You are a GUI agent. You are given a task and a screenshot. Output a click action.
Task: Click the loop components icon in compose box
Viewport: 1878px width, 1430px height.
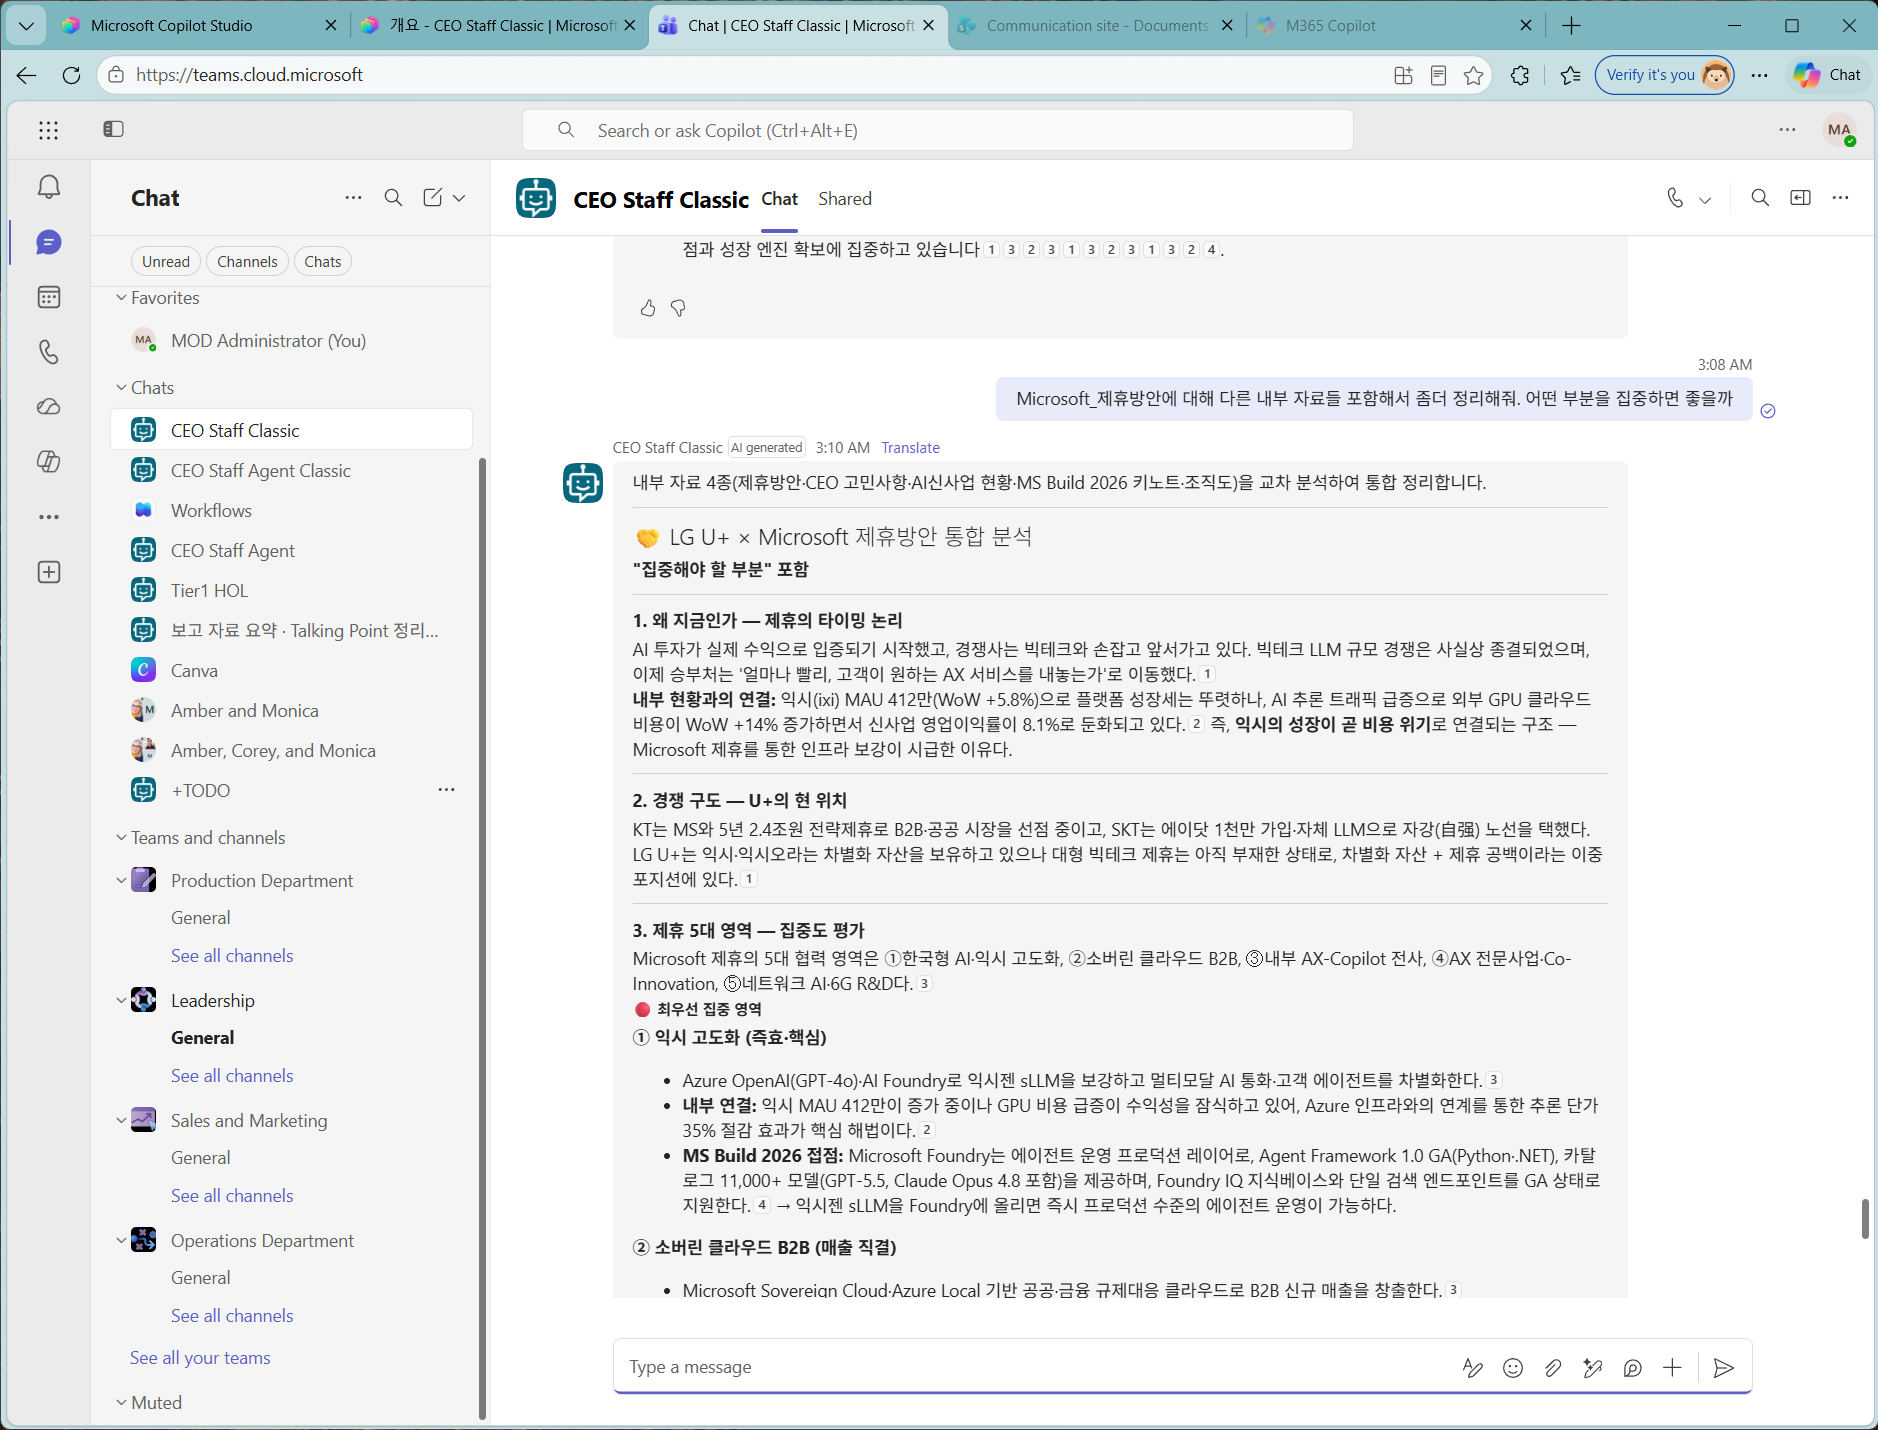pos(1633,1368)
